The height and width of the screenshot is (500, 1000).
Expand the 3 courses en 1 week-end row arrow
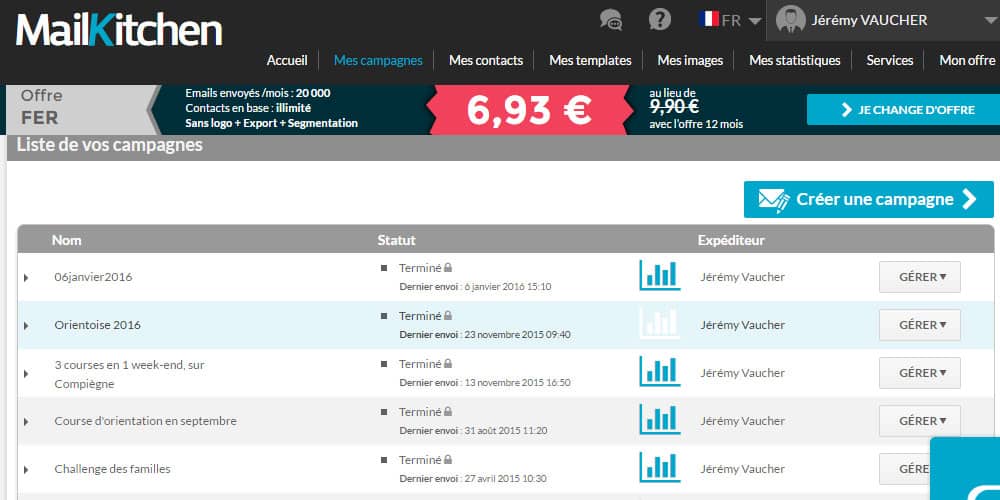click(26, 374)
